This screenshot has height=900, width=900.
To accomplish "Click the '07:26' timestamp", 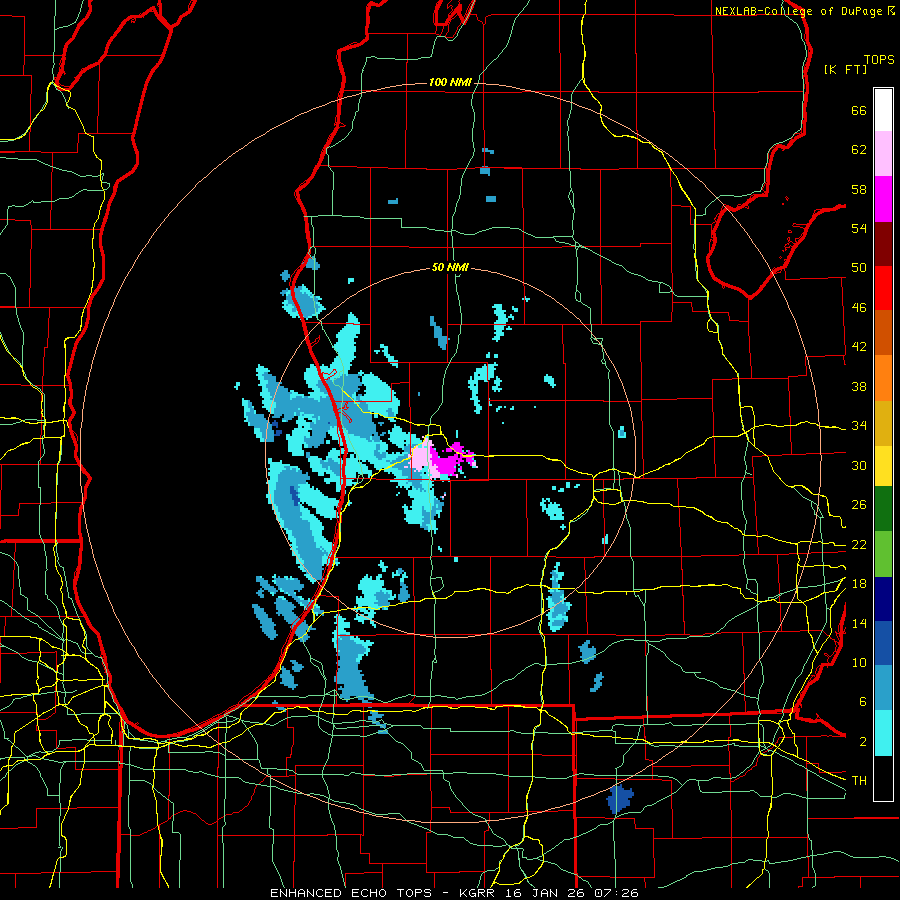I will pos(618,893).
